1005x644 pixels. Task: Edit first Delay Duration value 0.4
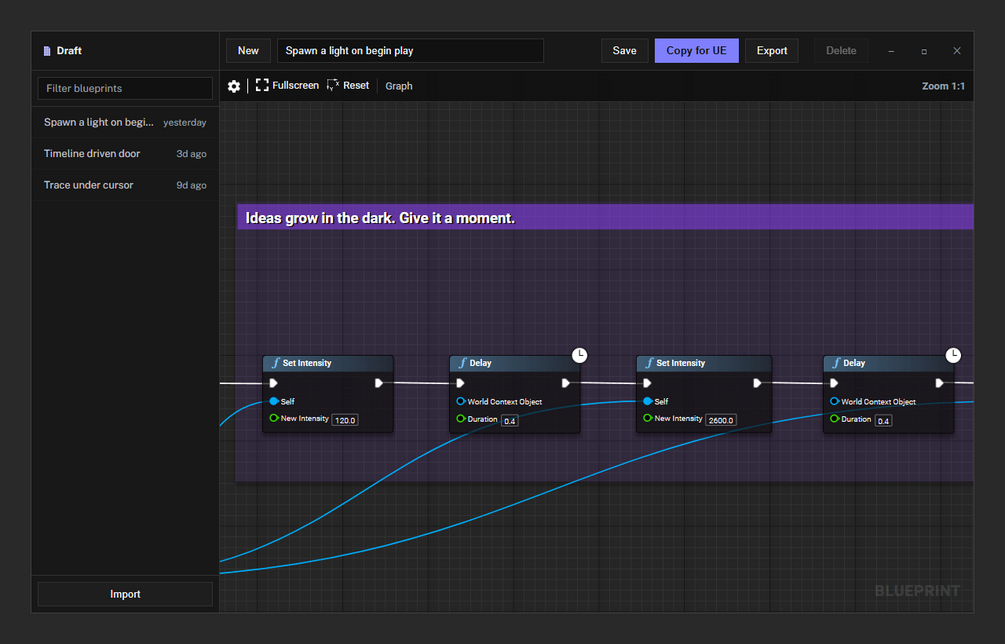[x=510, y=421]
